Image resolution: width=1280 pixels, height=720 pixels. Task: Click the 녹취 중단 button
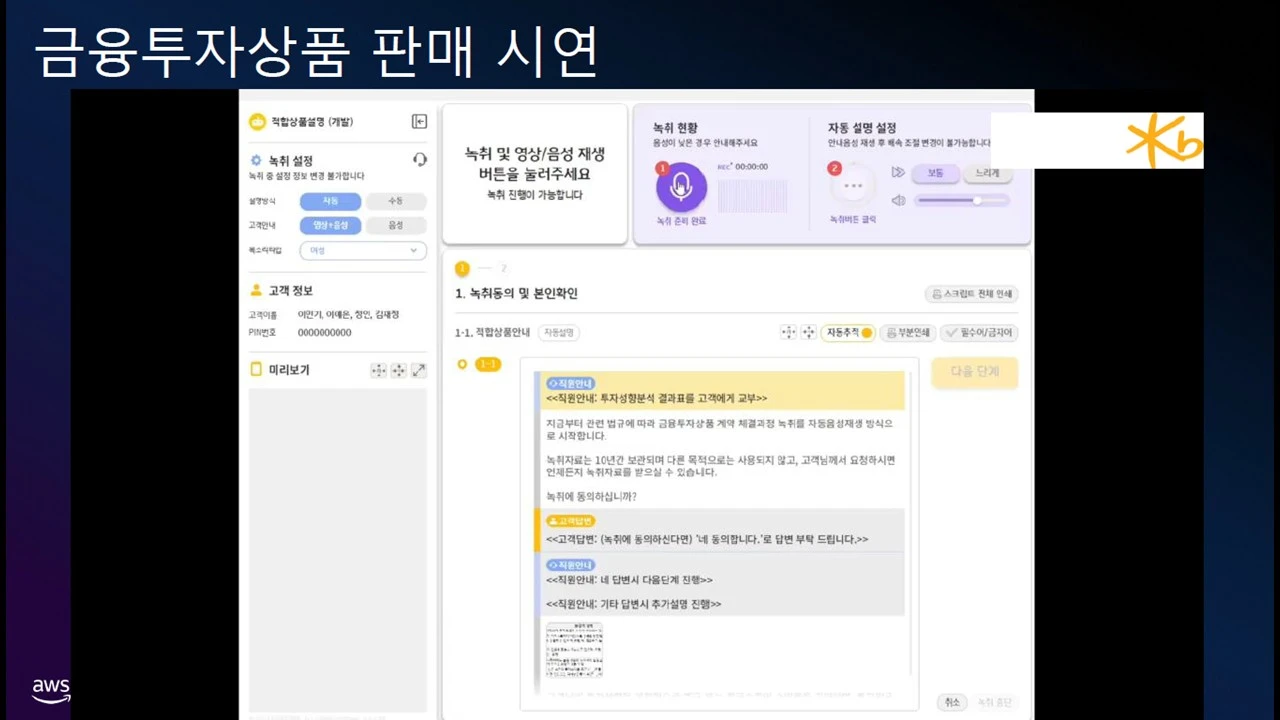point(994,702)
